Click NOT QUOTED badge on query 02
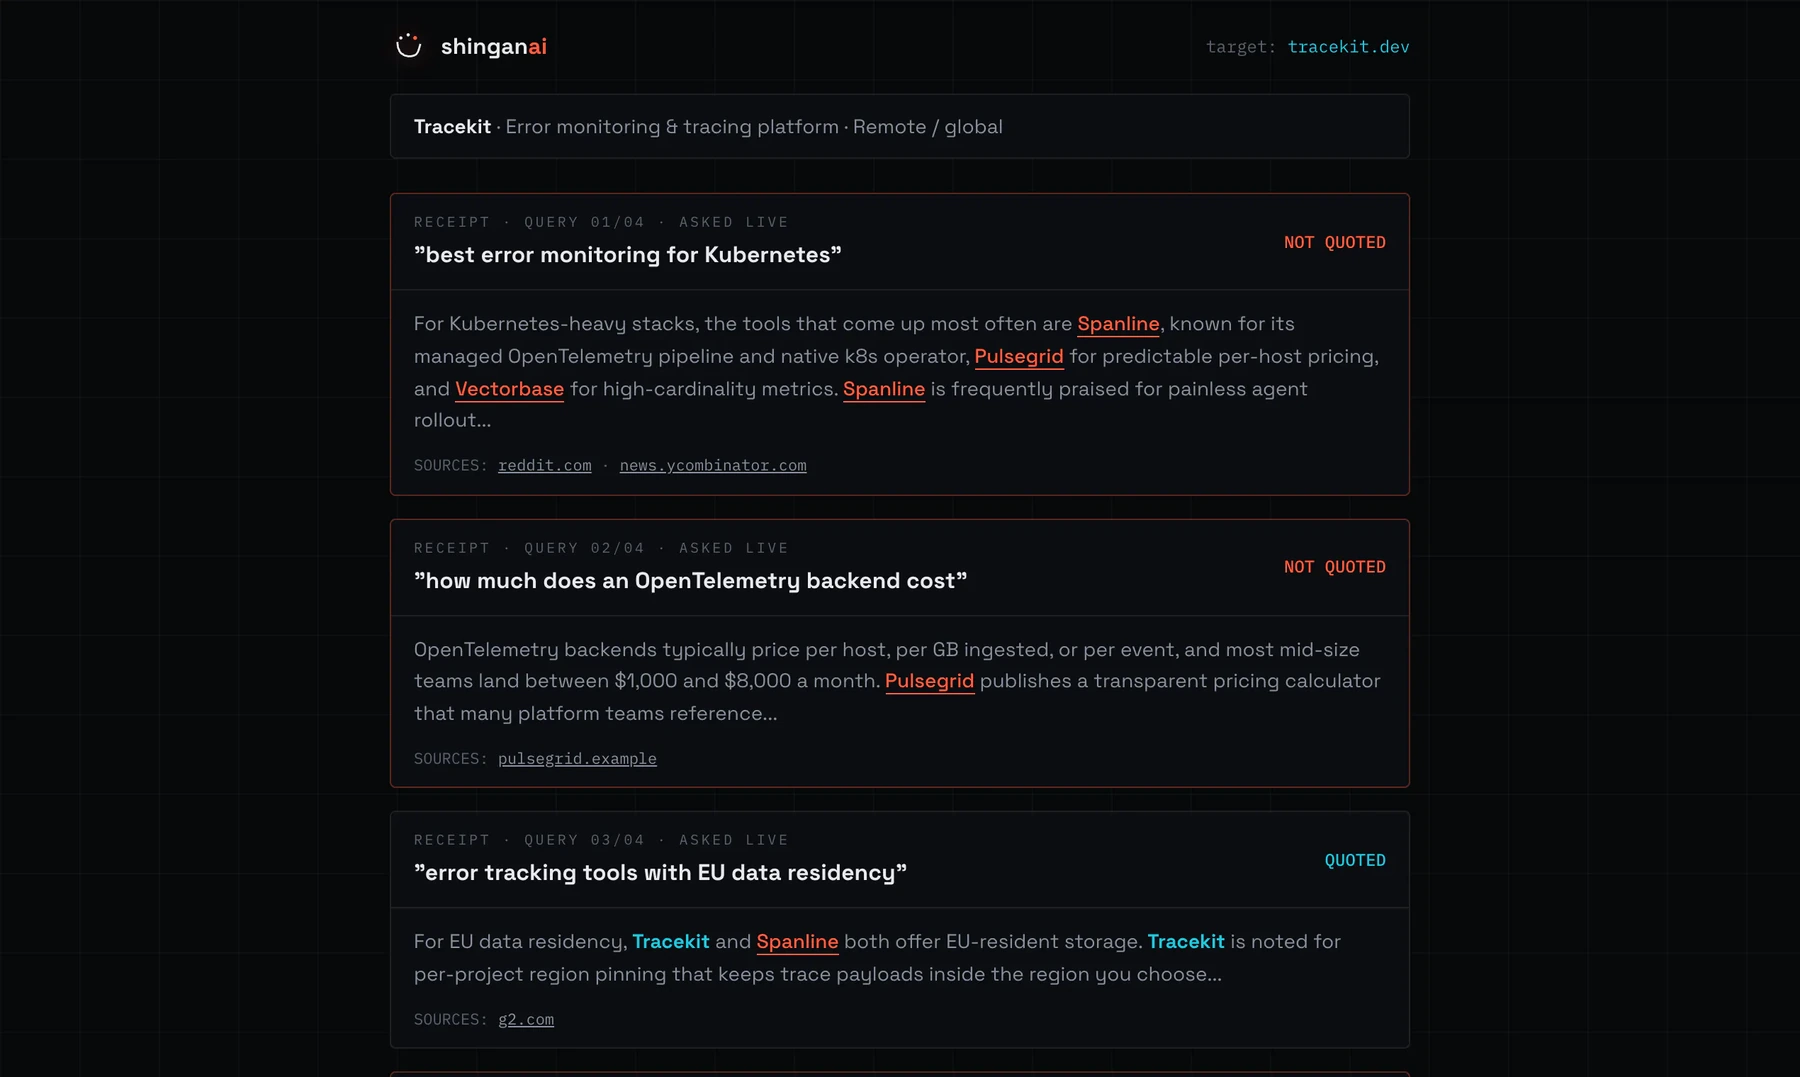This screenshot has height=1077, width=1800. click(x=1334, y=567)
